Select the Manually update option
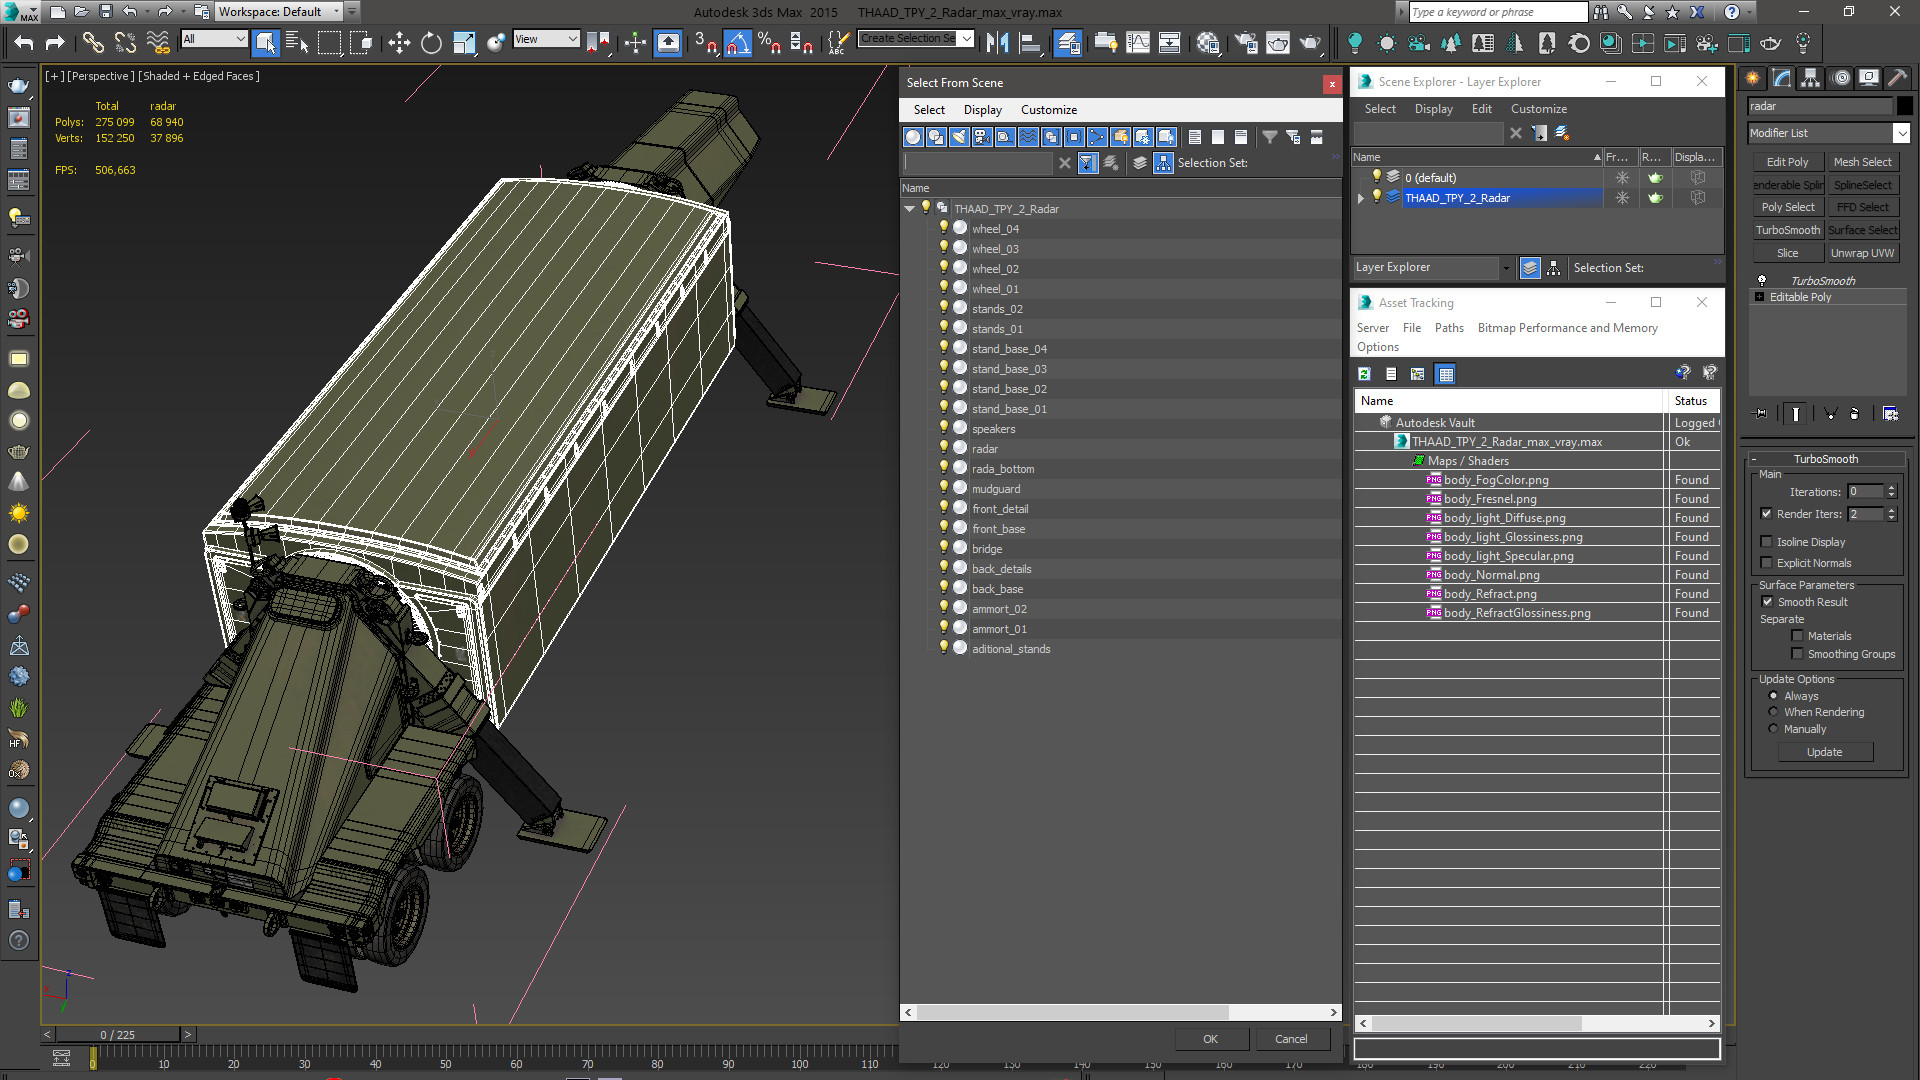 pyautogui.click(x=1774, y=729)
